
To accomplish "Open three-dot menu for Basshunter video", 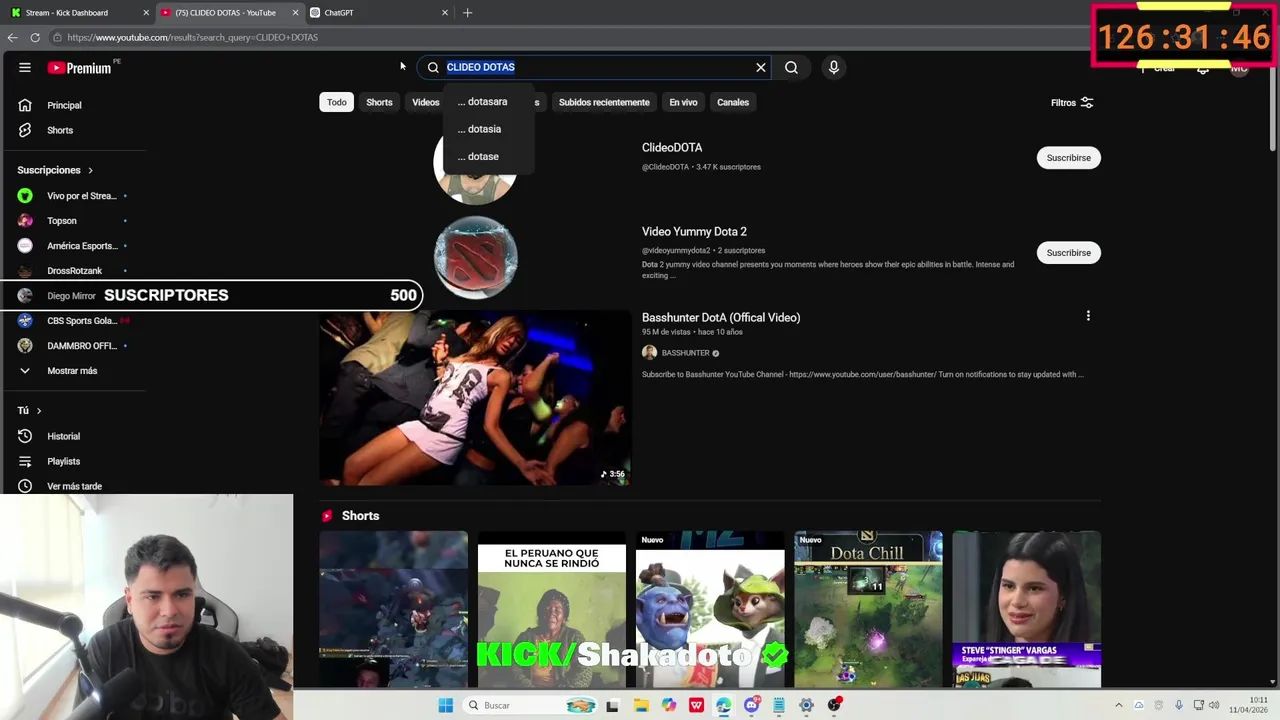I will point(1088,316).
